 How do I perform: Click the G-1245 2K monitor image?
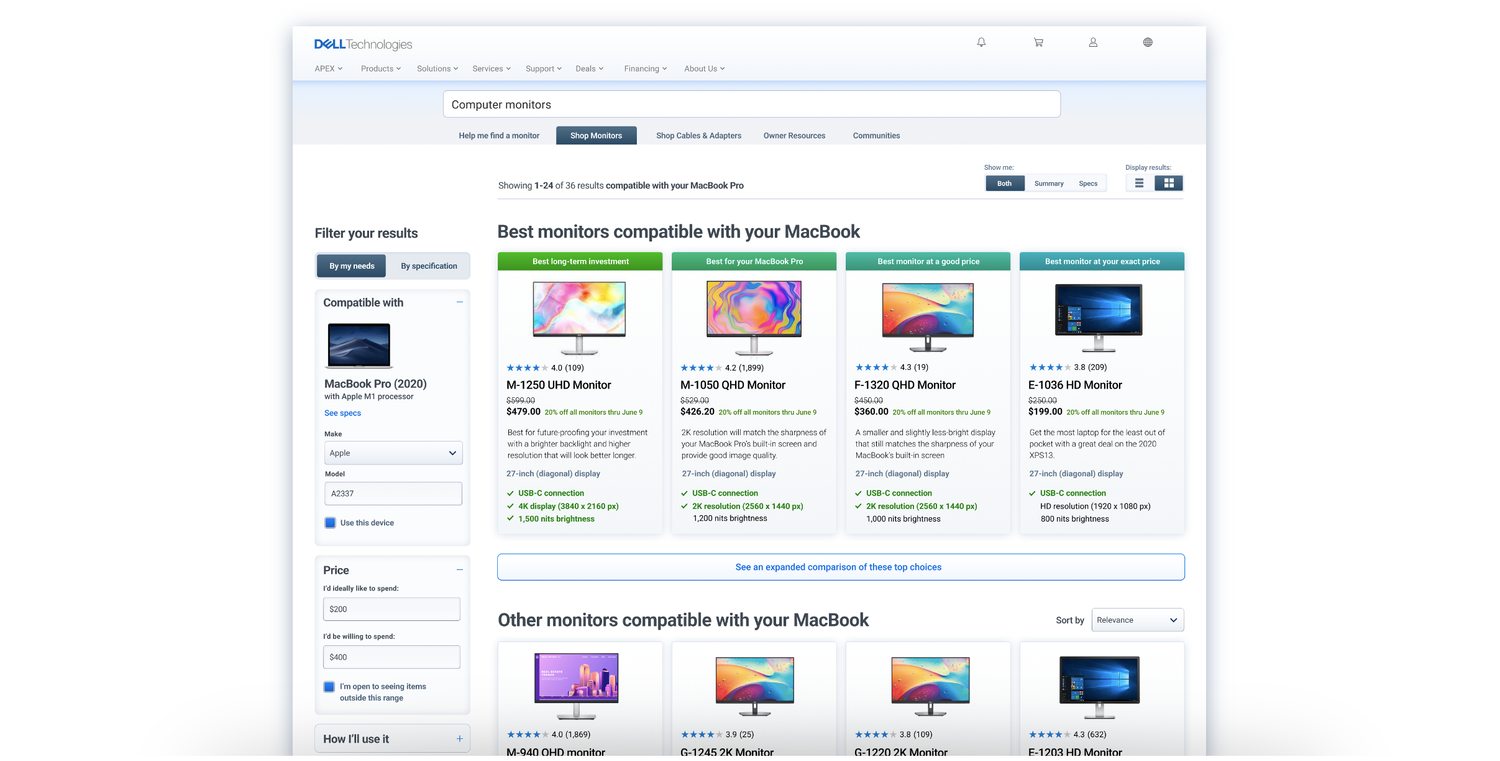tap(755, 686)
